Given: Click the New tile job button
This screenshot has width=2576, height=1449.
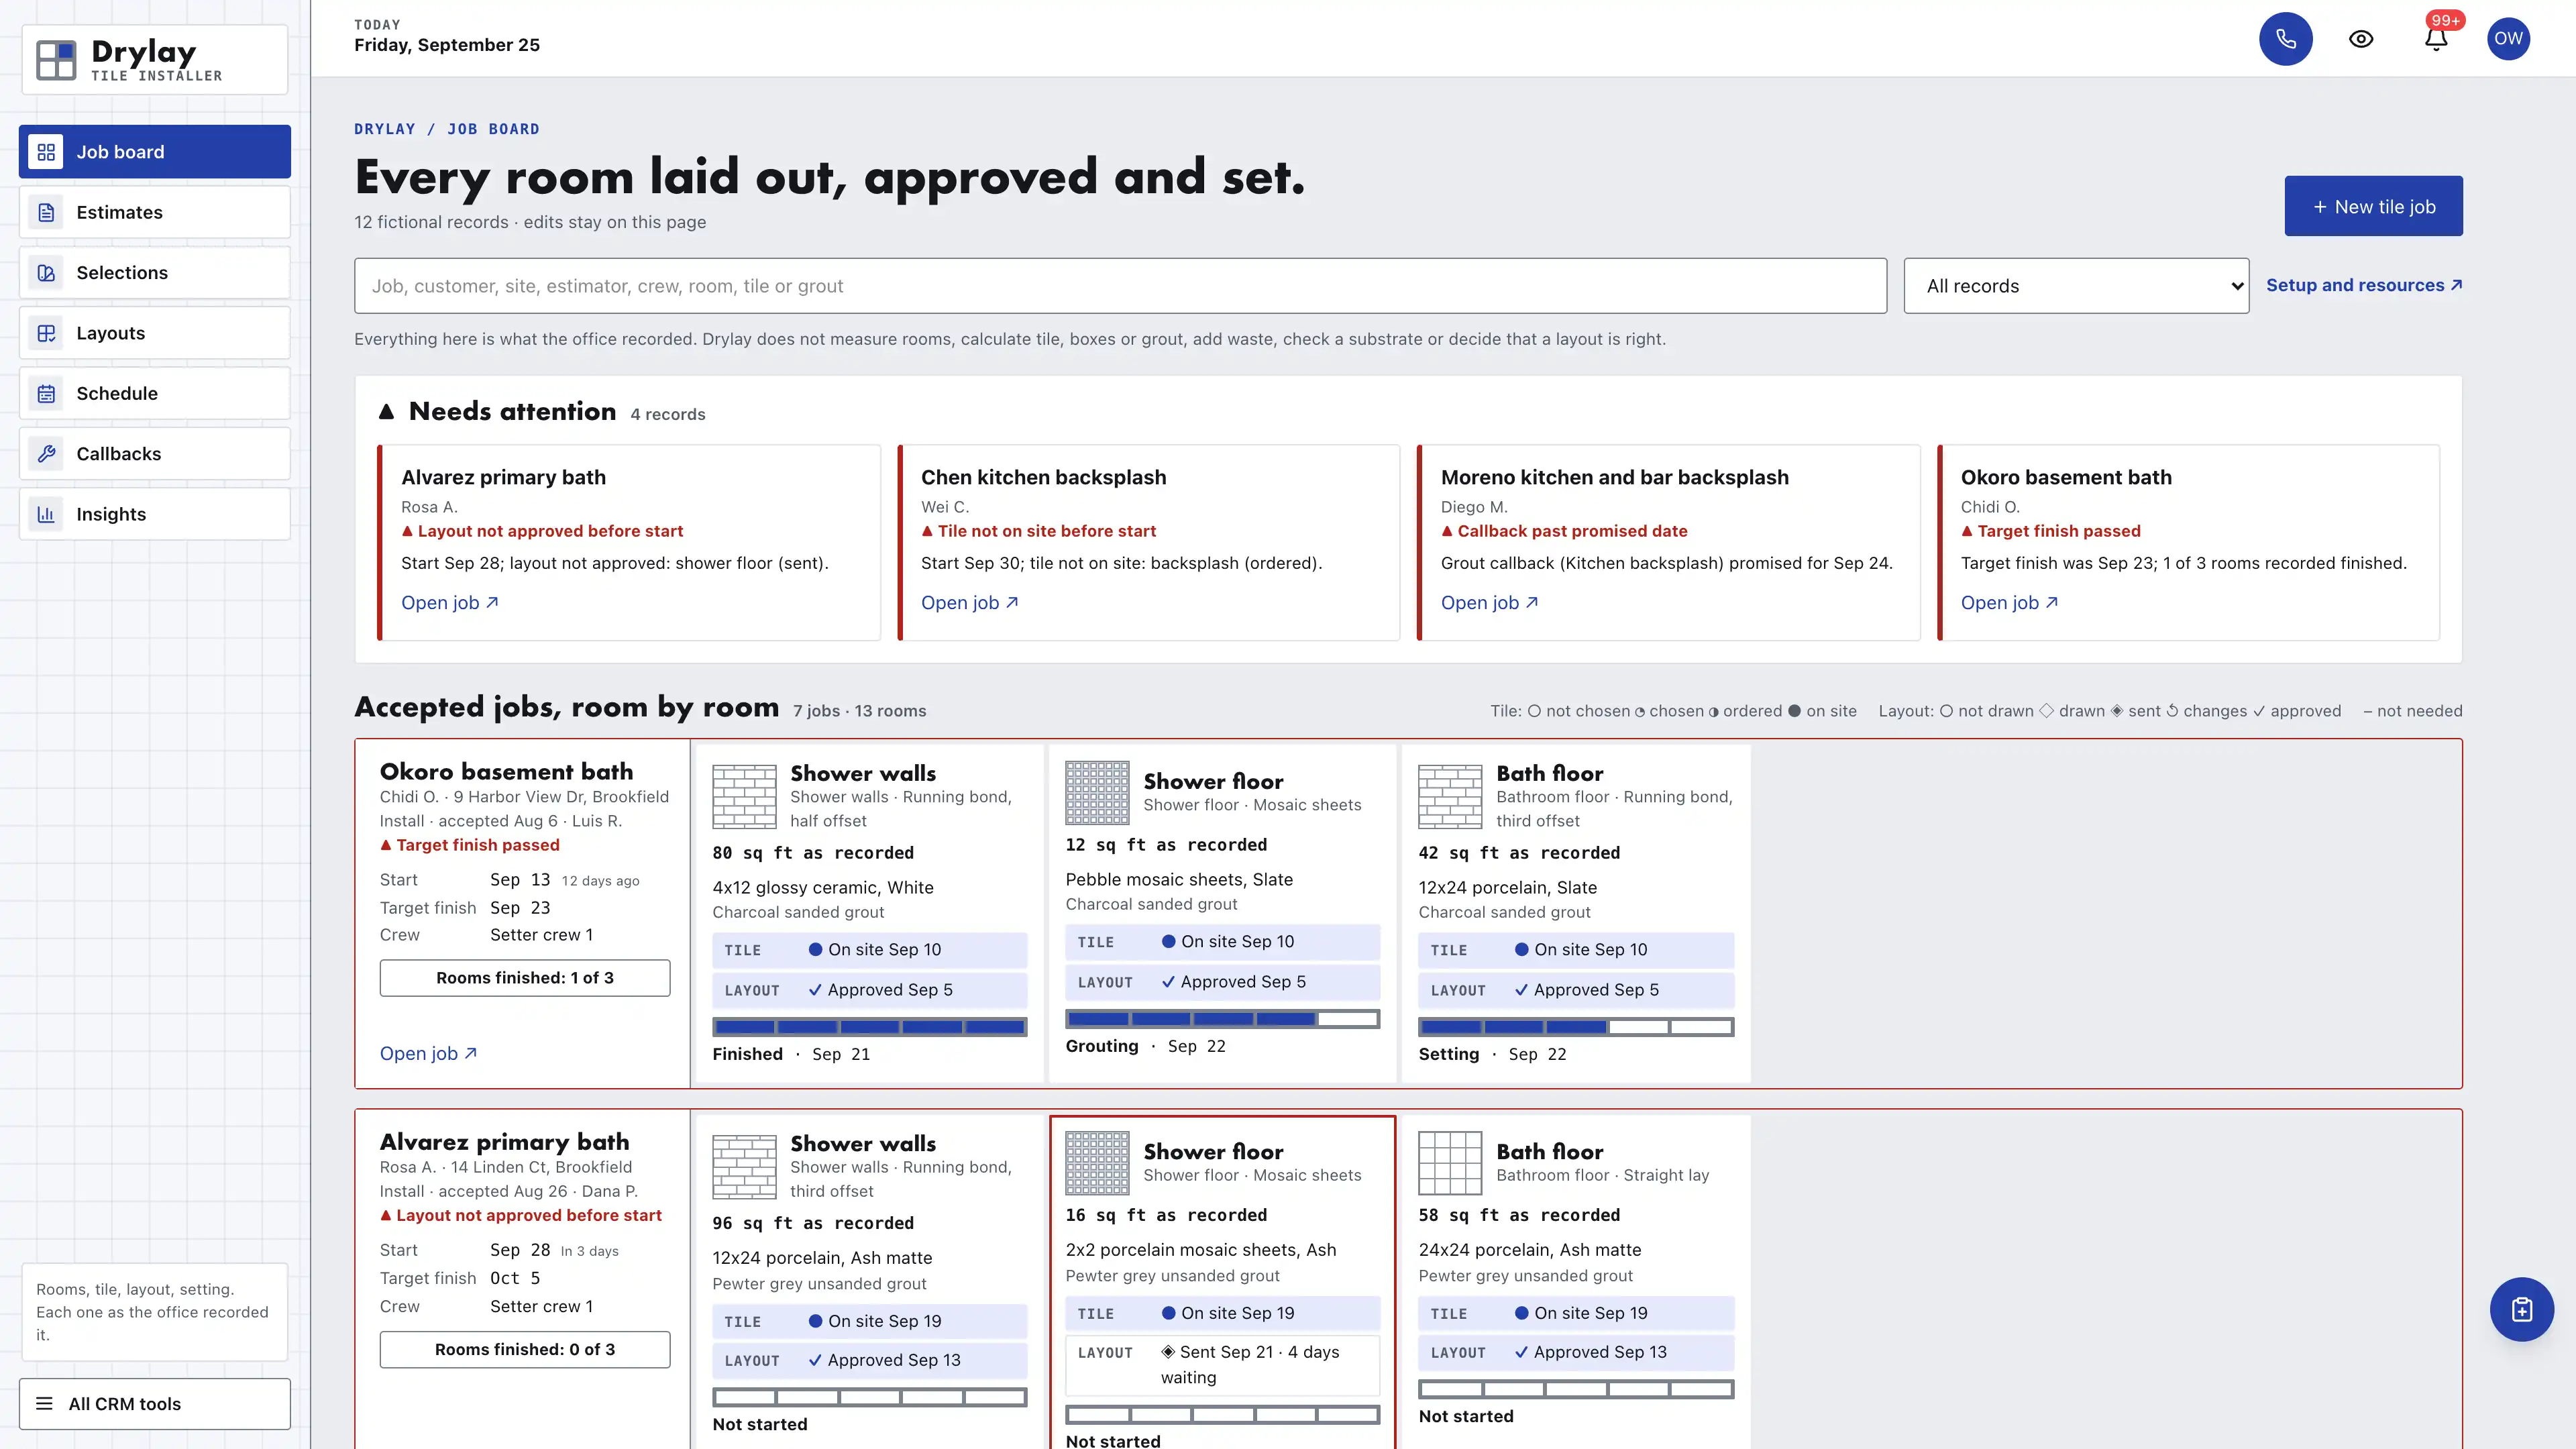Looking at the screenshot, I should click(2373, 206).
